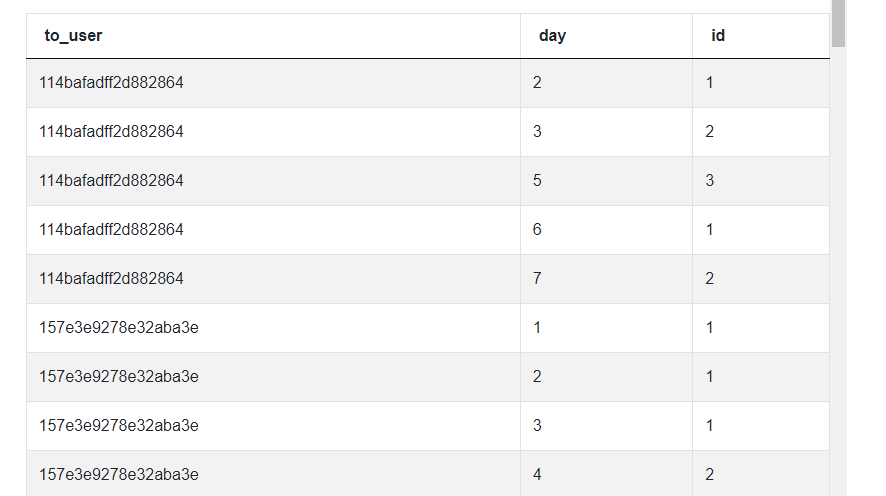886x496 pixels.
Task: Click the day cell with value 5
Action: [537, 181]
